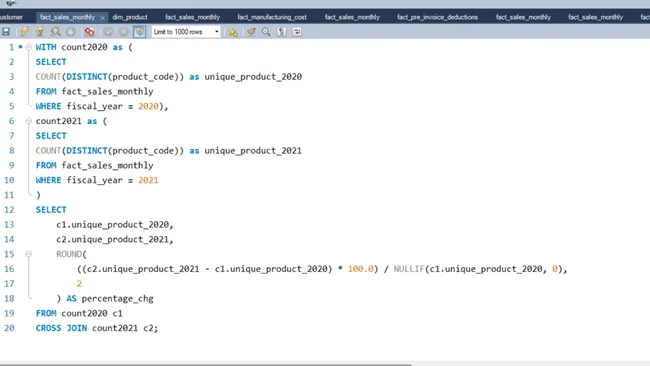Click the WITH keyword on line 1
The image size is (650, 366).
(46, 47)
